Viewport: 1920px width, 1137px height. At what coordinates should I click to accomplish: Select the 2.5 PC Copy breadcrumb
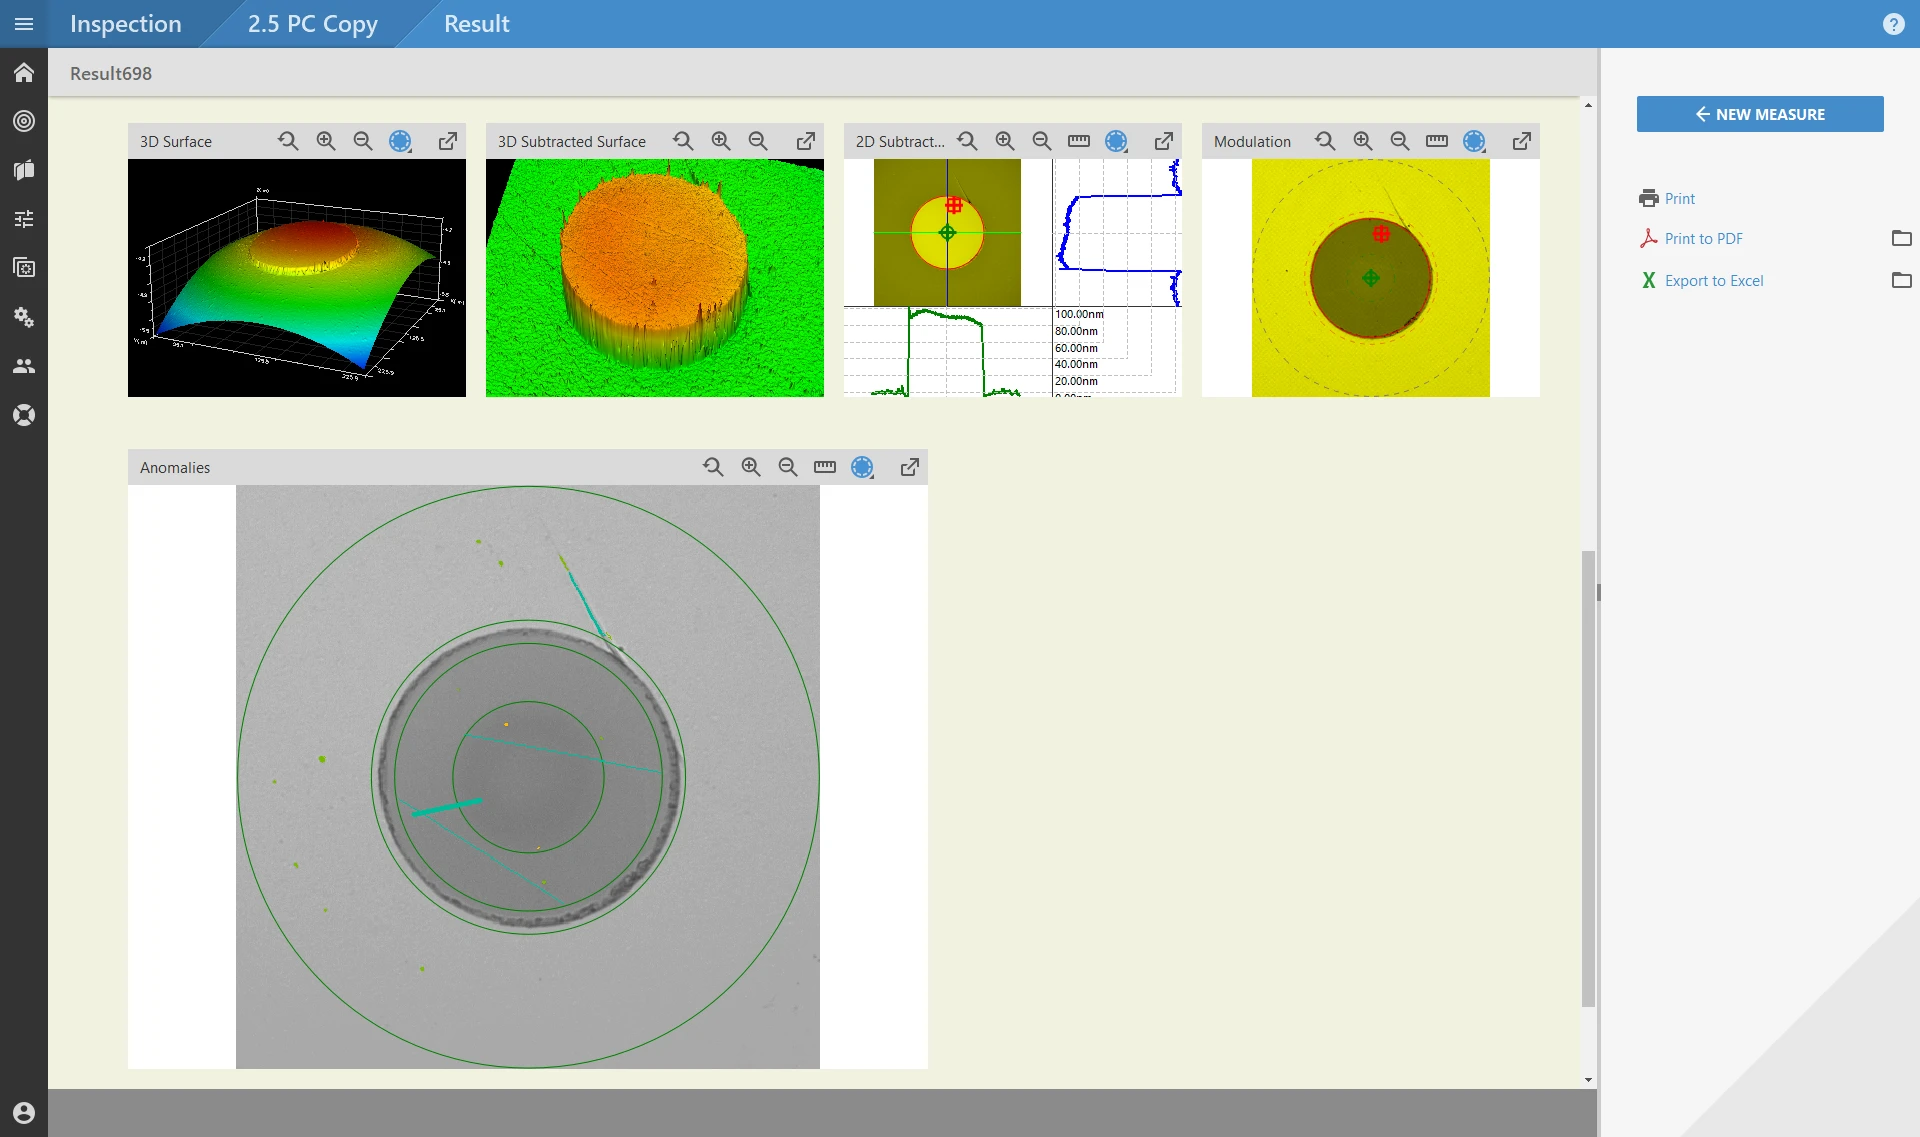click(x=312, y=24)
